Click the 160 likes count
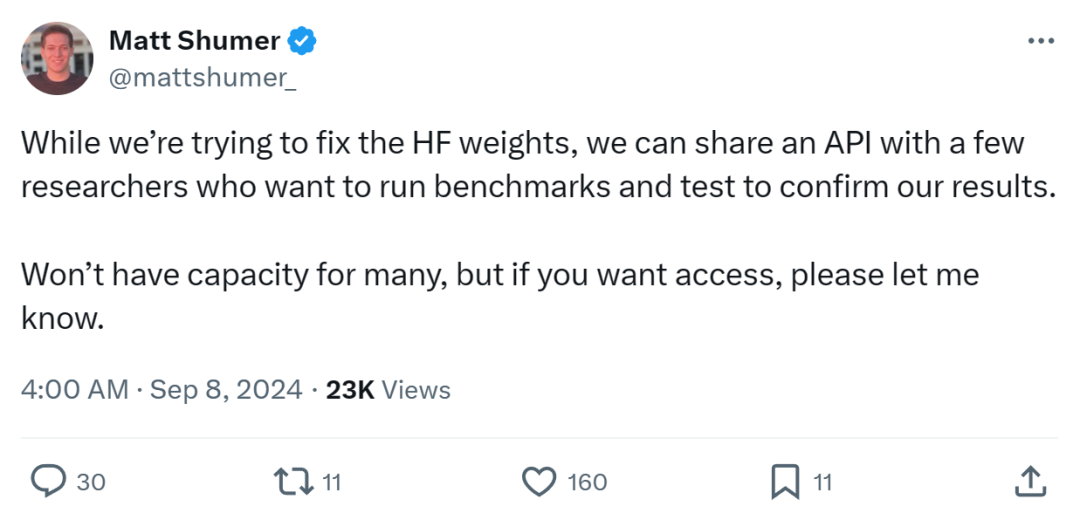This screenshot has width=1080, height=513. coord(587,482)
